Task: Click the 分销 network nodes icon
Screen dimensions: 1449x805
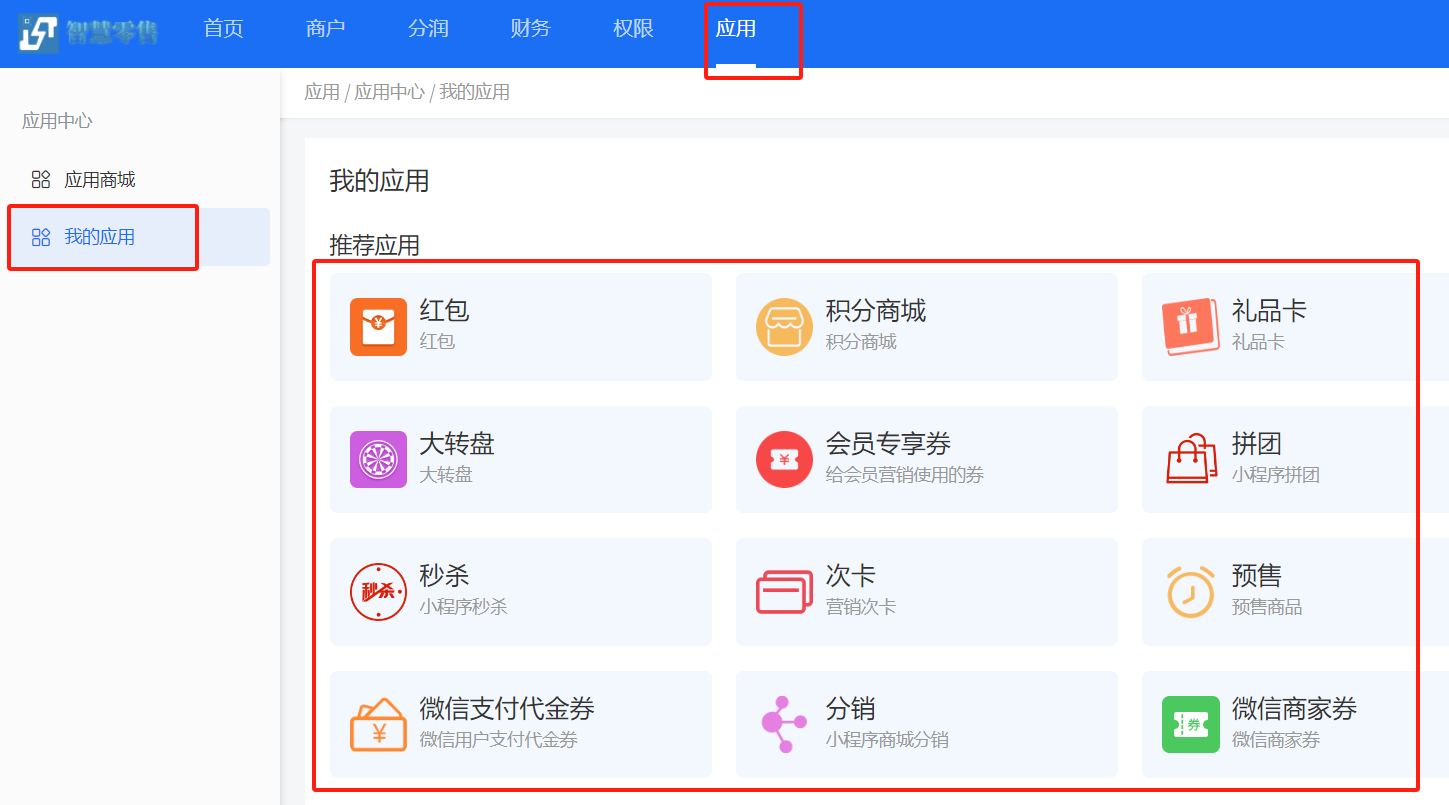Action: coord(783,725)
